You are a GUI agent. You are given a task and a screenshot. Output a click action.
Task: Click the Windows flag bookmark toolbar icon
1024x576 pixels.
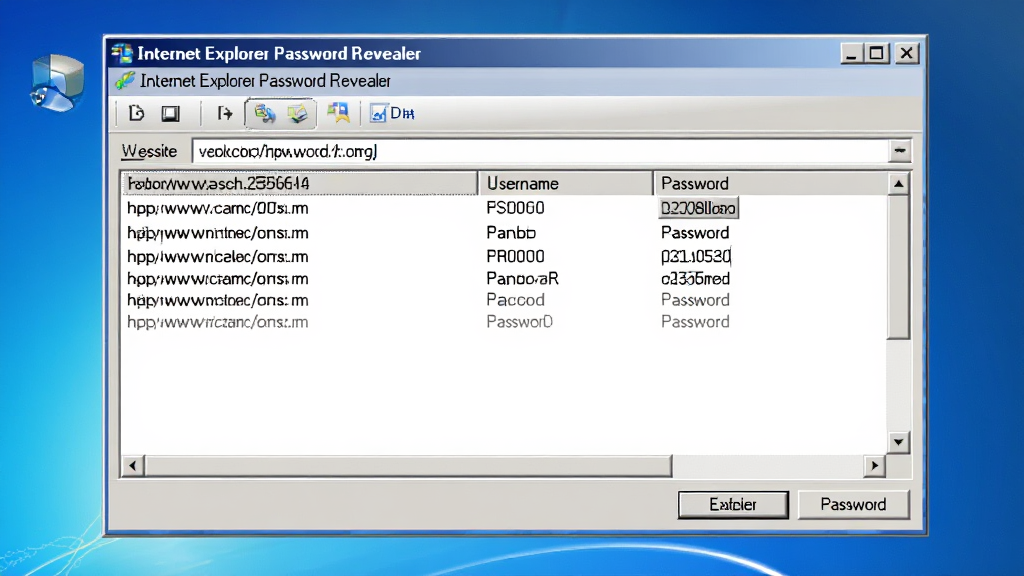[x=338, y=113]
